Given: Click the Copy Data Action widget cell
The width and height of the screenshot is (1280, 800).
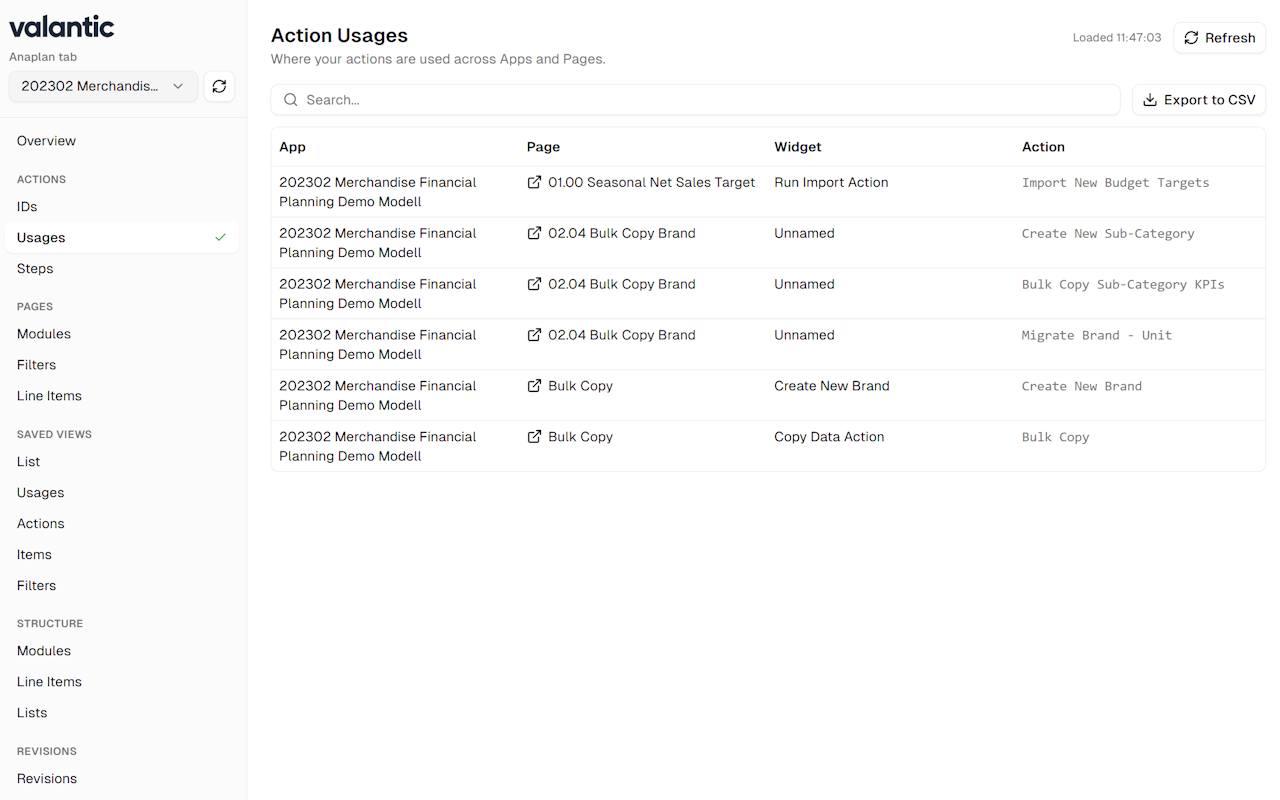Looking at the screenshot, I should pyautogui.click(x=829, y=438).
